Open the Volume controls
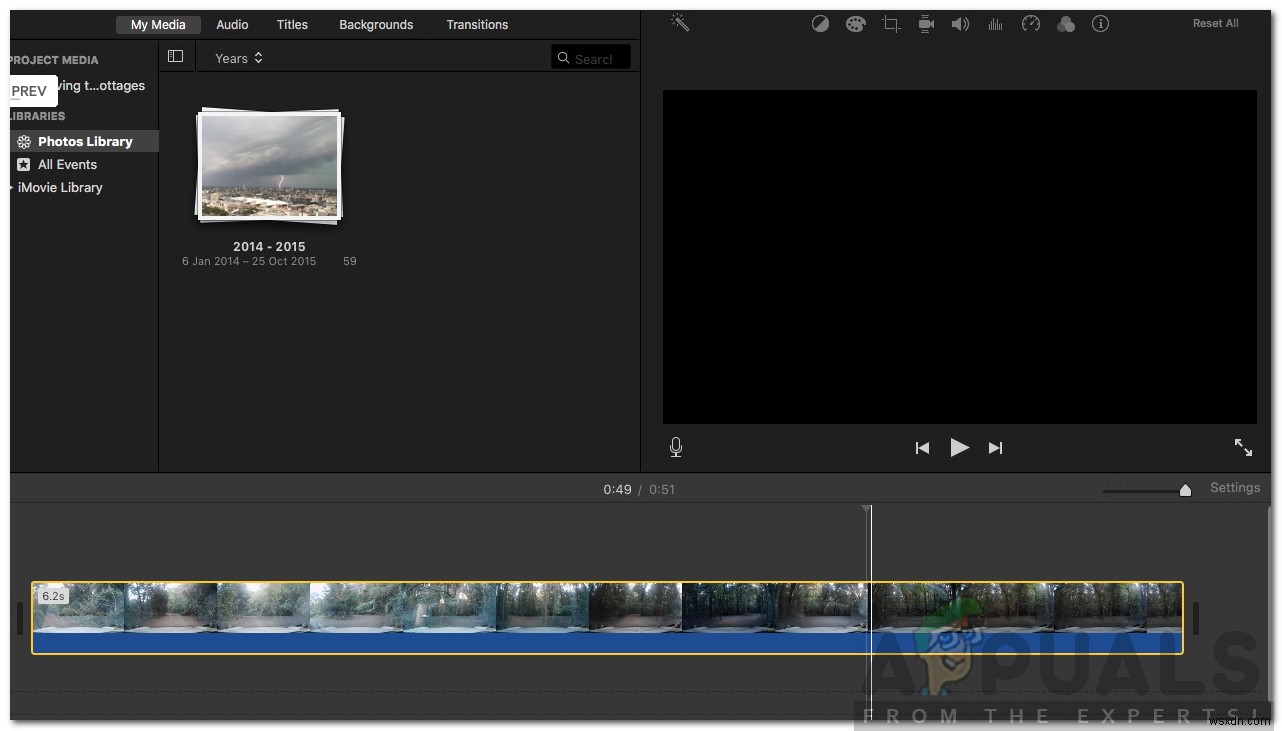1282x731 pixels. pos(961,23)
